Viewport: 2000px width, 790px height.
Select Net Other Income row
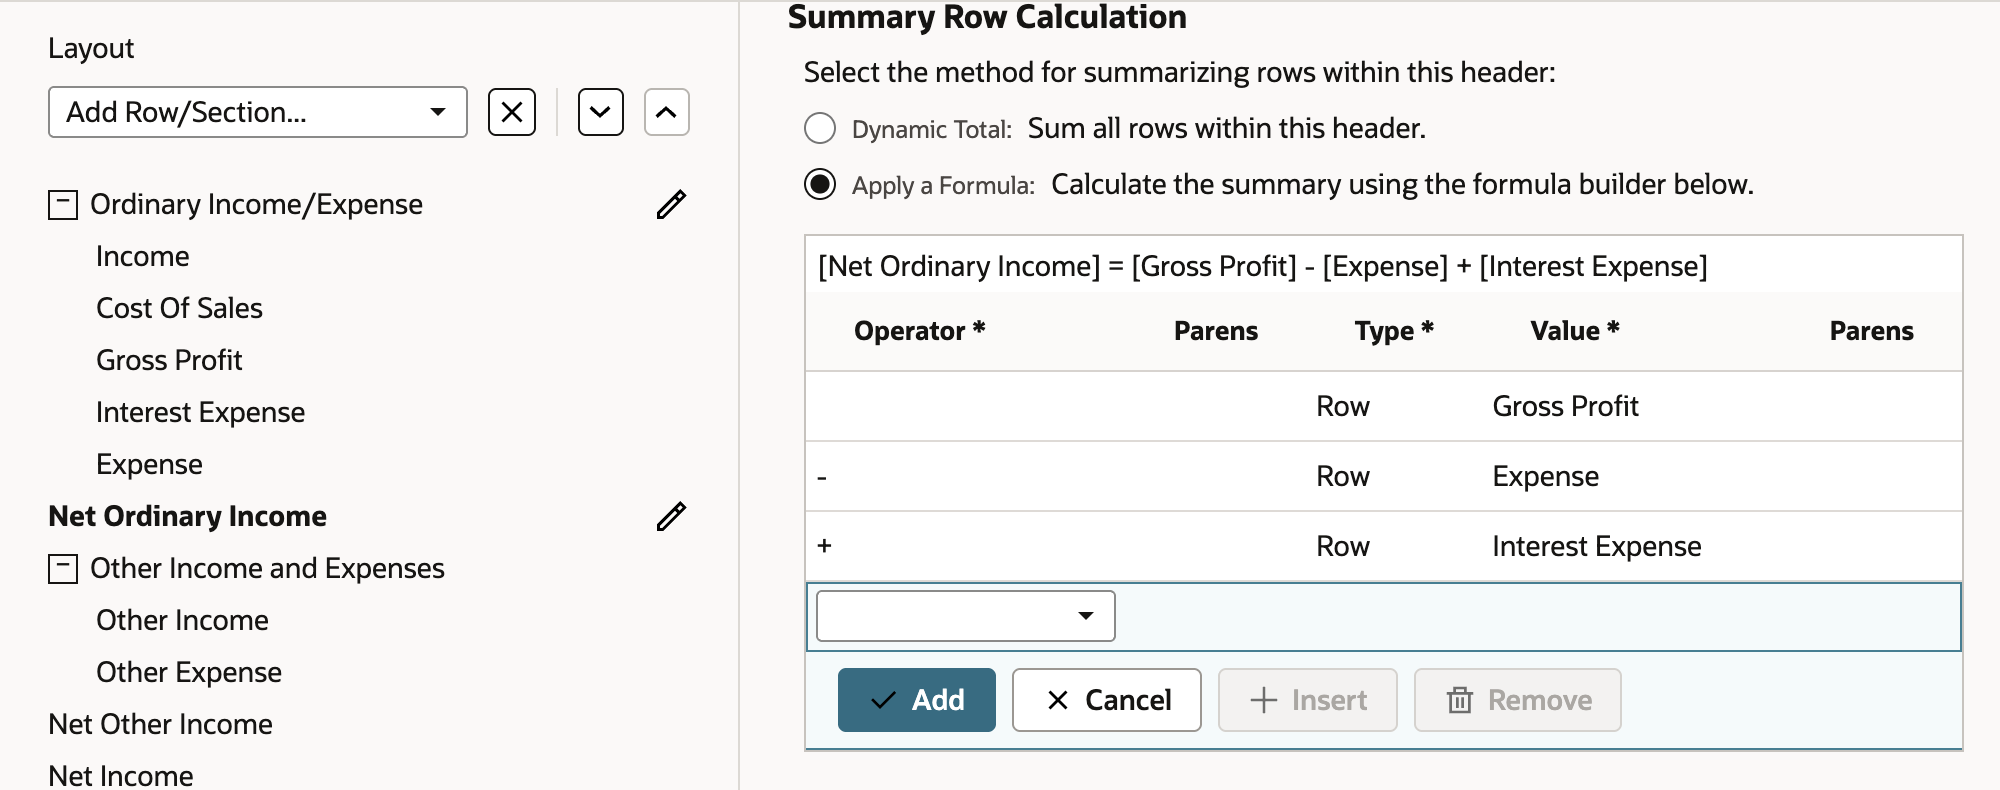[x=161, y=724]
